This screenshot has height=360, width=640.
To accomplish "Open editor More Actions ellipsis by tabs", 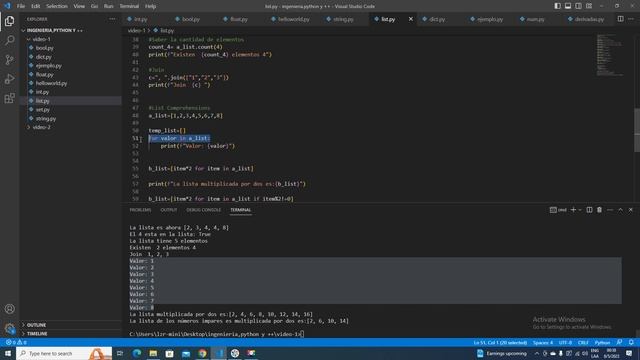I will 631,19.
